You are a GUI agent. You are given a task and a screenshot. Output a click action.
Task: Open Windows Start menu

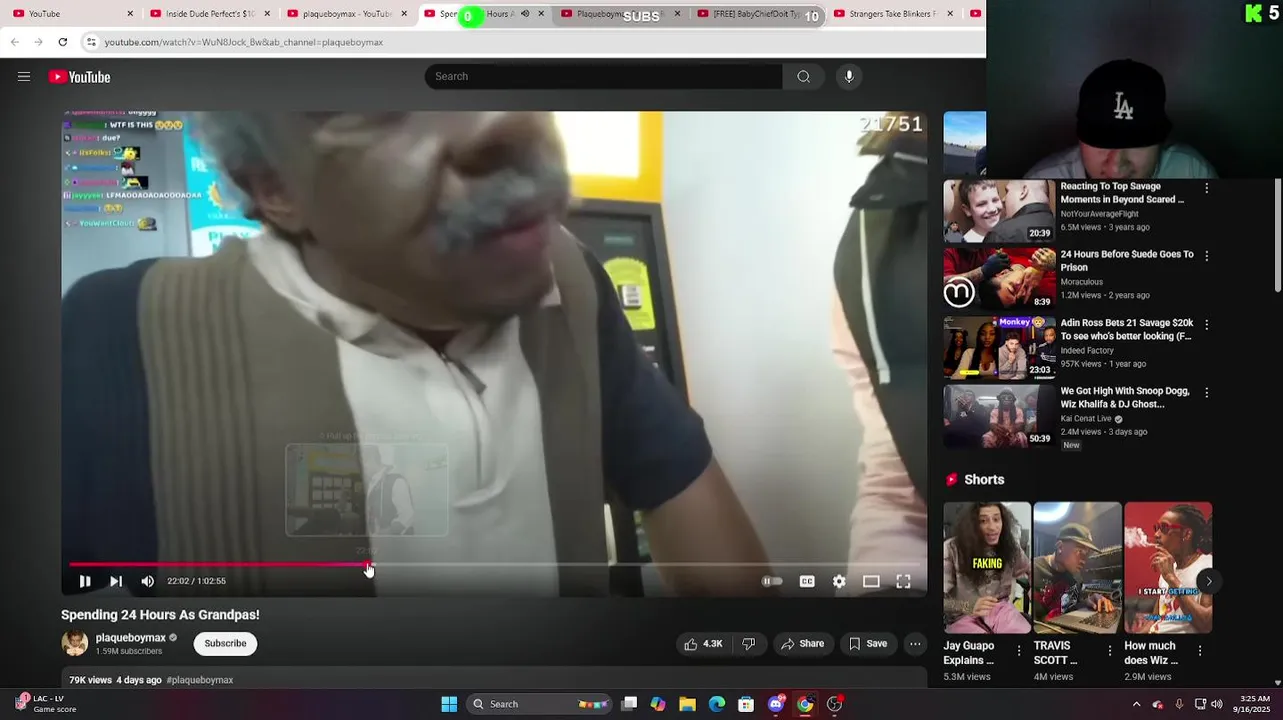point(449,704)
